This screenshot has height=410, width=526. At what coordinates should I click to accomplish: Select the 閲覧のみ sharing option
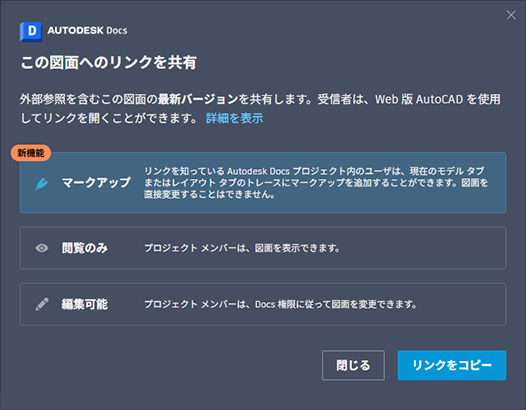pos(263,248)
